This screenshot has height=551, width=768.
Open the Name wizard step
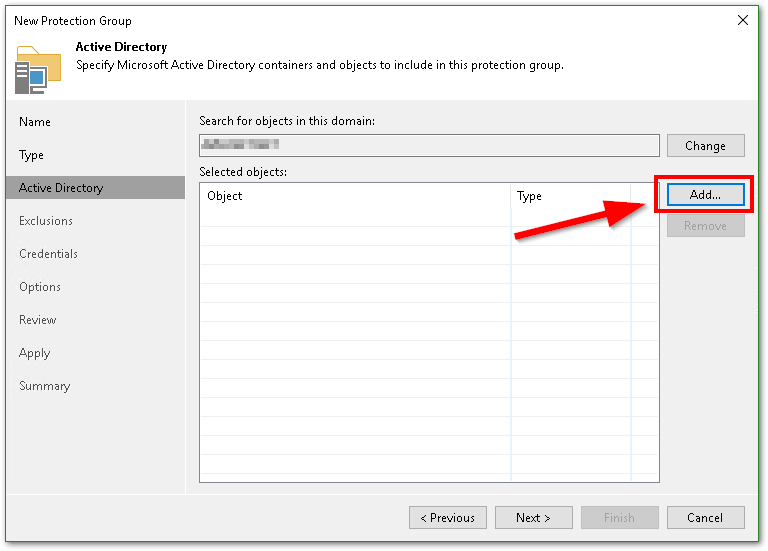click(x=35, y=122)
